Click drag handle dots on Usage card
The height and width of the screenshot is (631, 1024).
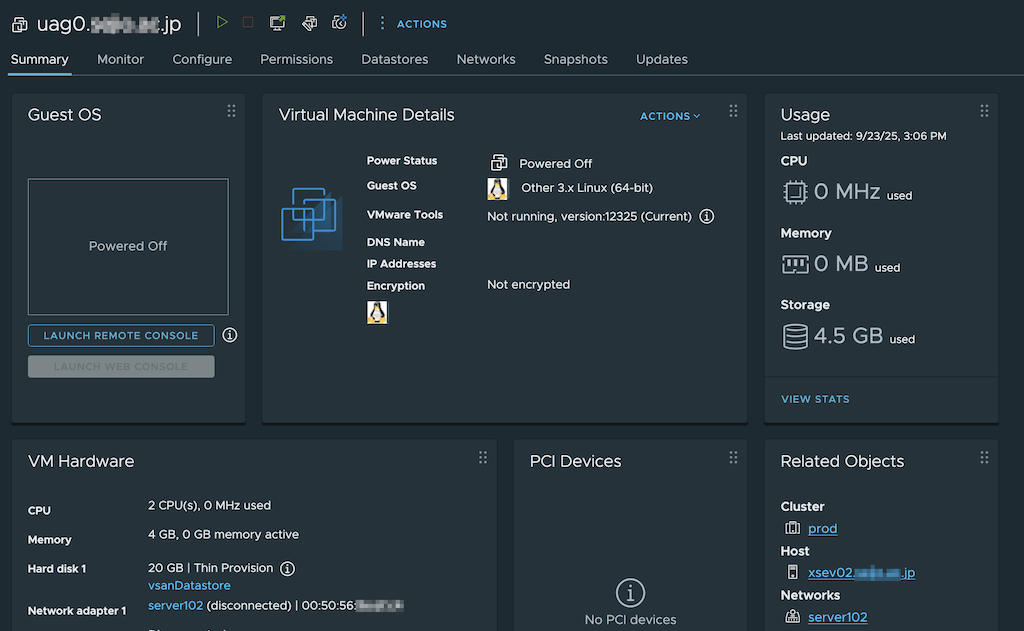[x=984, y=111]
